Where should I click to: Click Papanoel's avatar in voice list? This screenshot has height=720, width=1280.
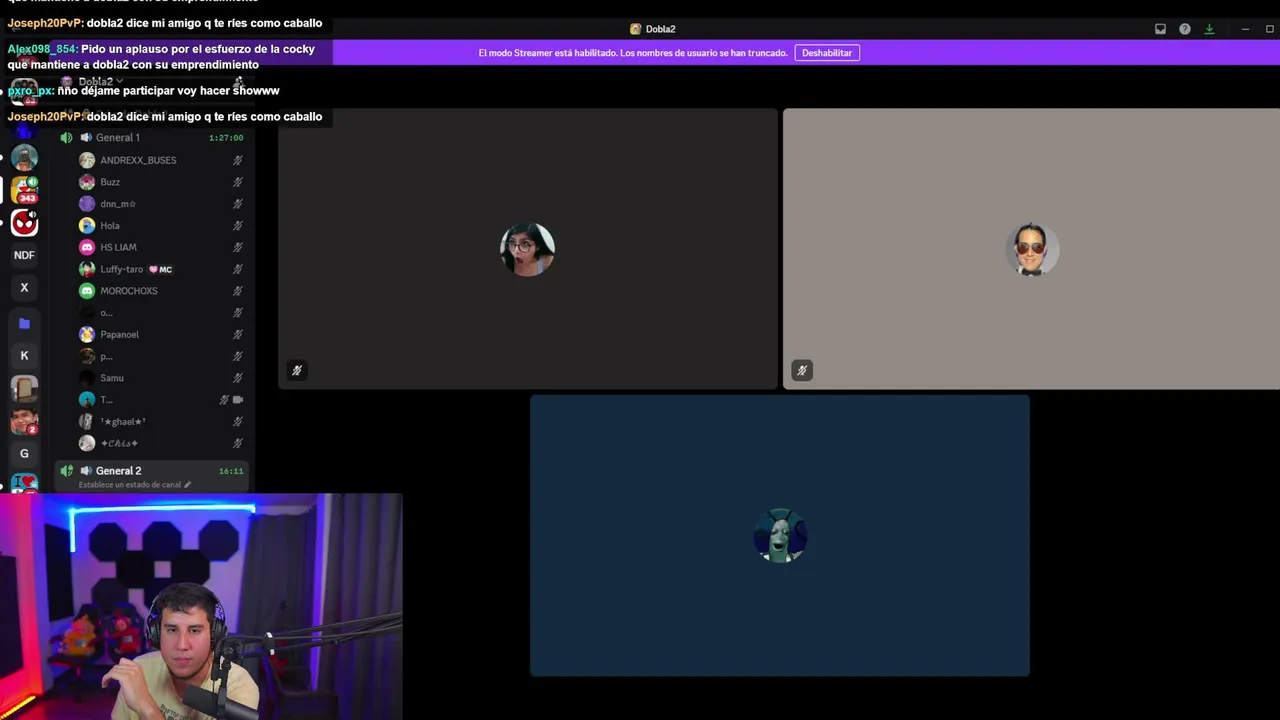point(87,335)
